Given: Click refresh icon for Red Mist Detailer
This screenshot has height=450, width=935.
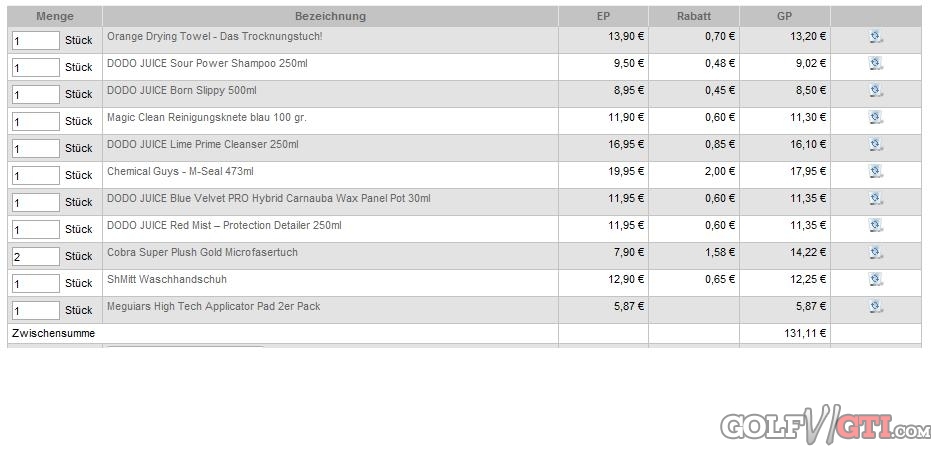Looking at the screenshot, I should tap(876, 226).
